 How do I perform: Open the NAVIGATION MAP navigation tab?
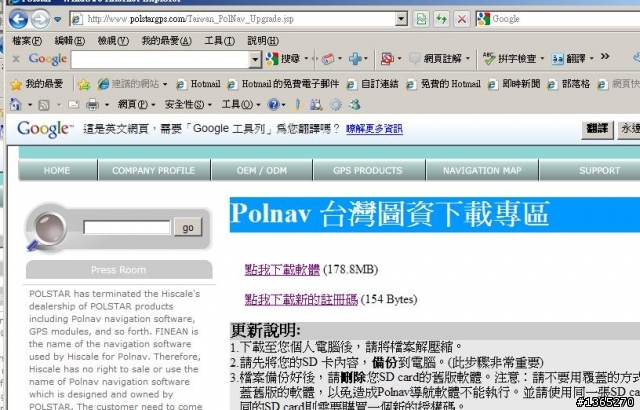[482, 170]
